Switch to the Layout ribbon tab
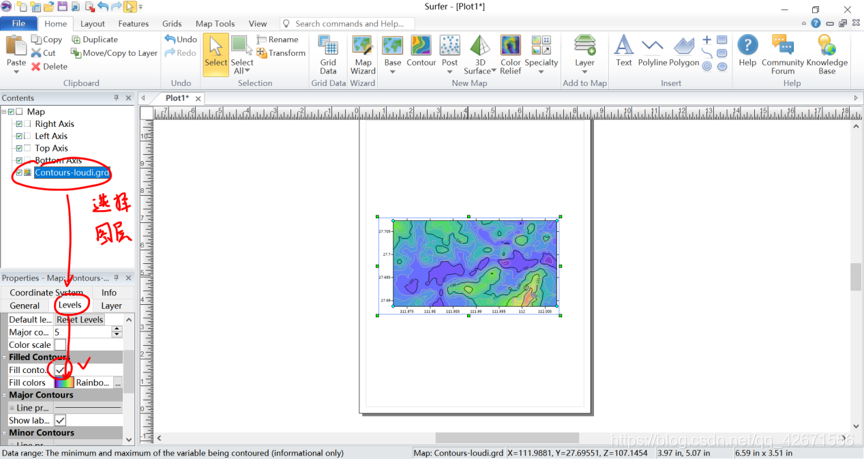The height and width of the screenshot is (459, 864). tap(92, 24)
